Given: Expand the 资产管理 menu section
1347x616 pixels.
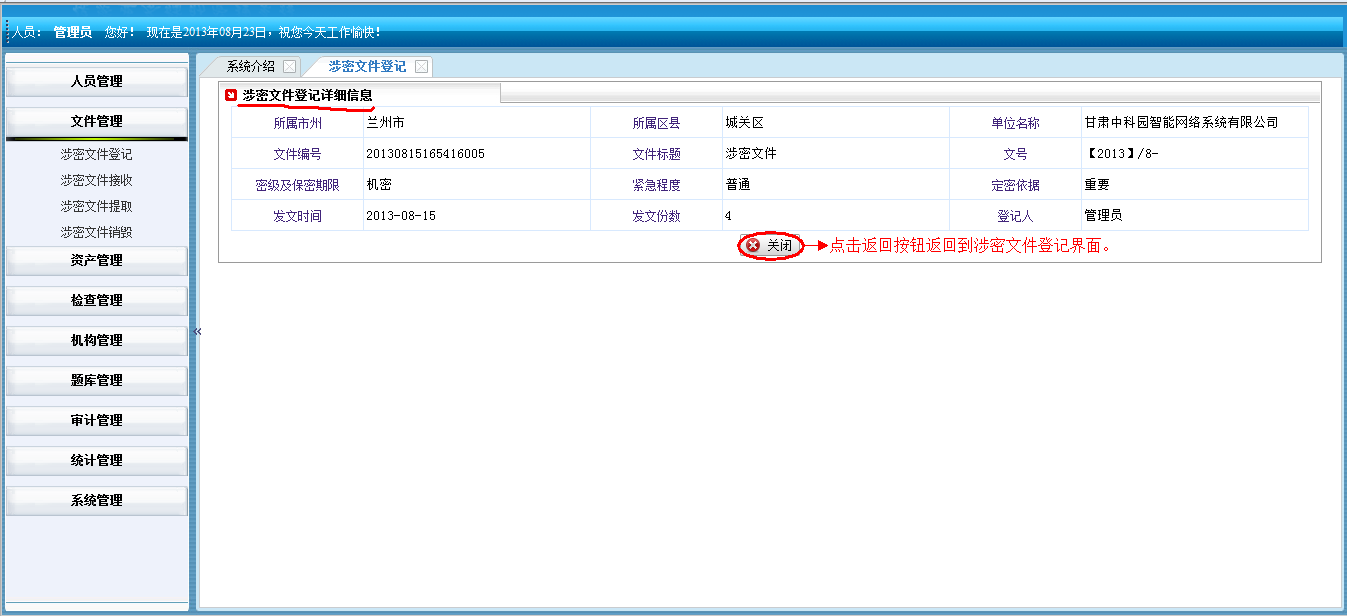Looking at the screenshot, I should click(97, 261).
